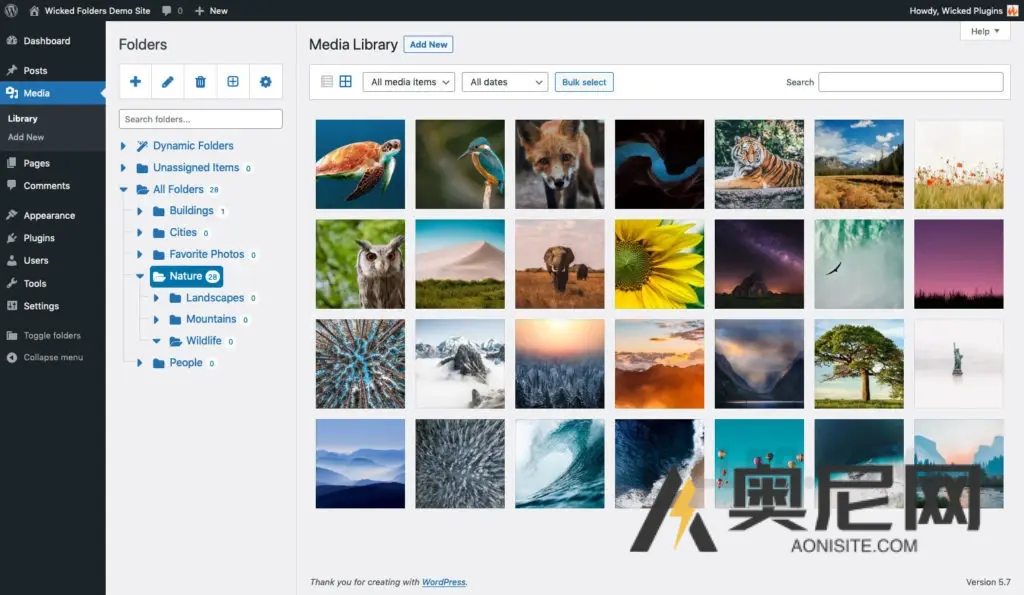Click the edit folder pencil icon
The image size is (1024, 595).
[168, 82]
